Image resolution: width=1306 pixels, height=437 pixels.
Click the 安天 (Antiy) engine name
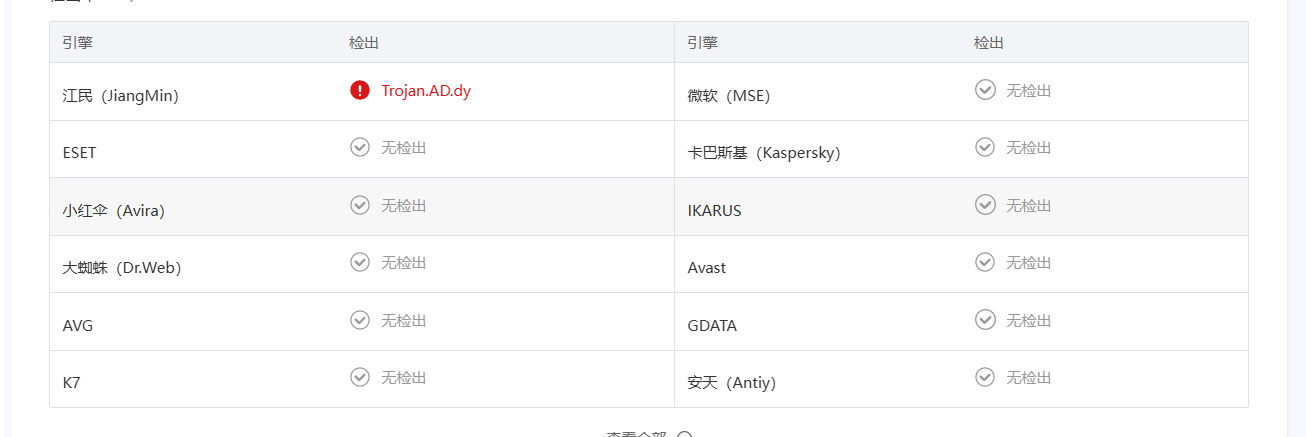coord(731,383)
